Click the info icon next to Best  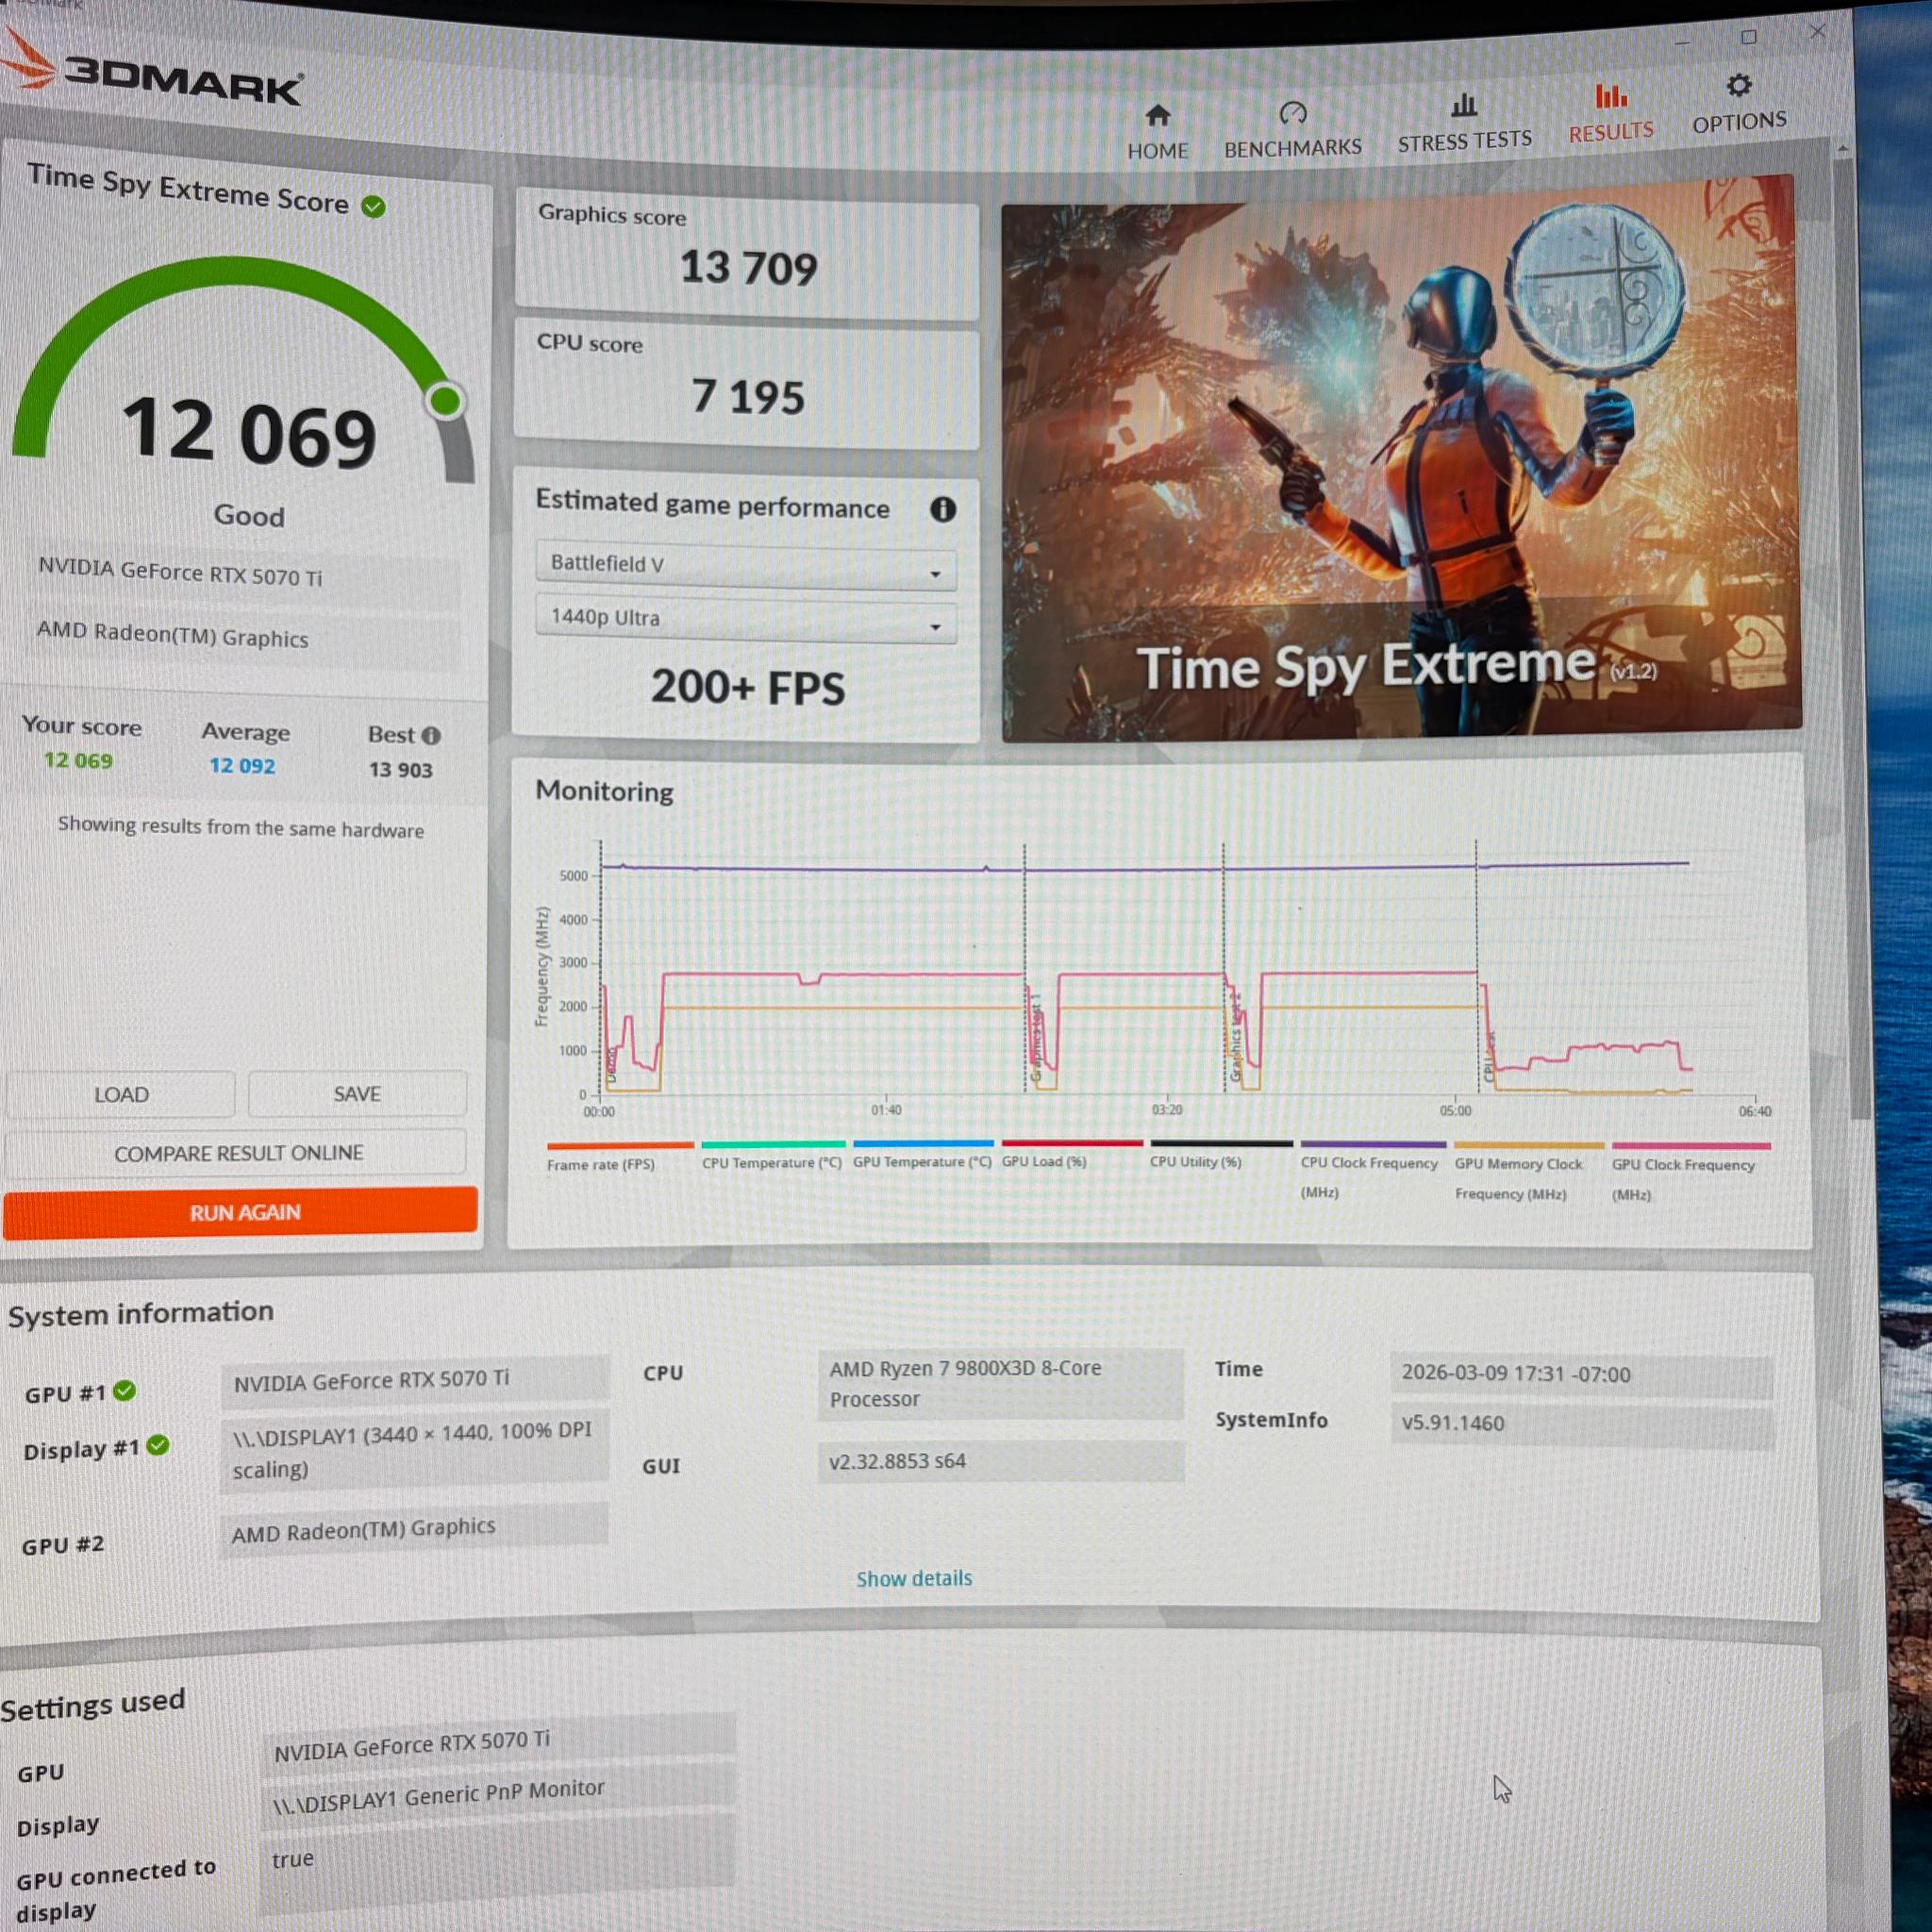tap(431, 736)
